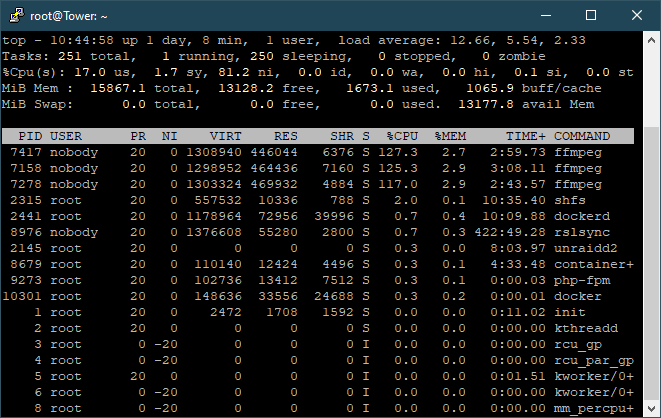Click the 10:44:58 clock time

pos(82,40)
